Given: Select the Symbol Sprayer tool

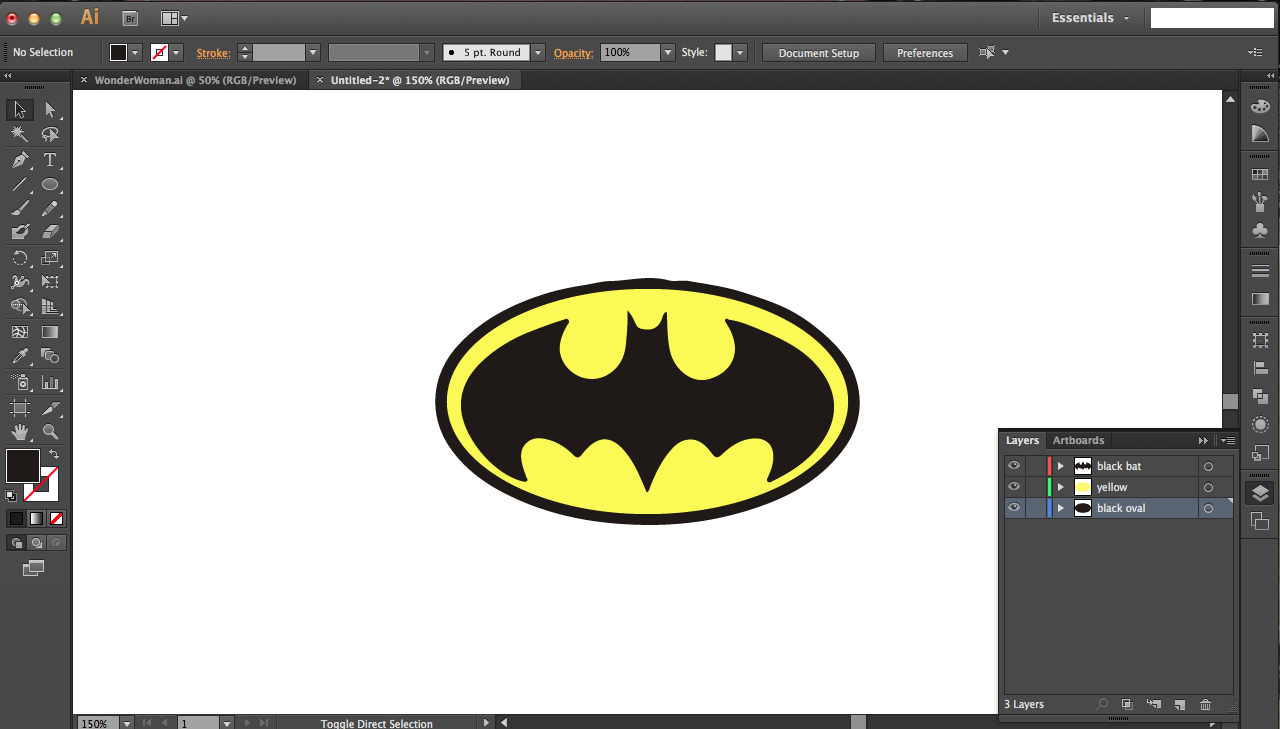Looking at the screenshot, I should (x=20, y=382).
